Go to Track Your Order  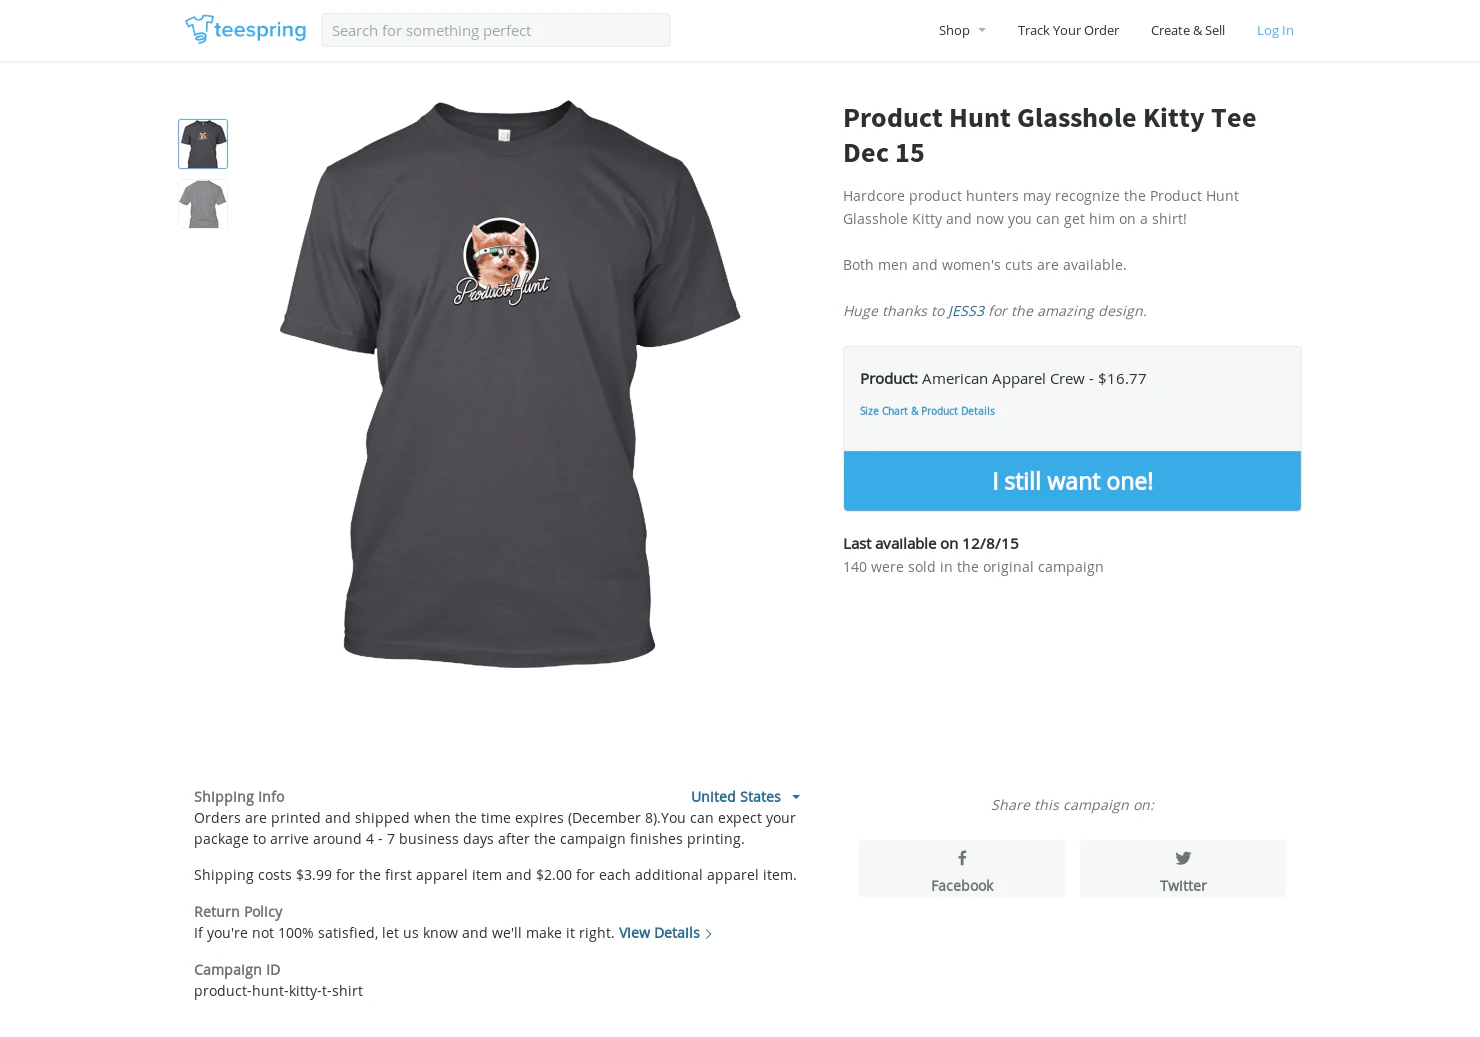1068,30
